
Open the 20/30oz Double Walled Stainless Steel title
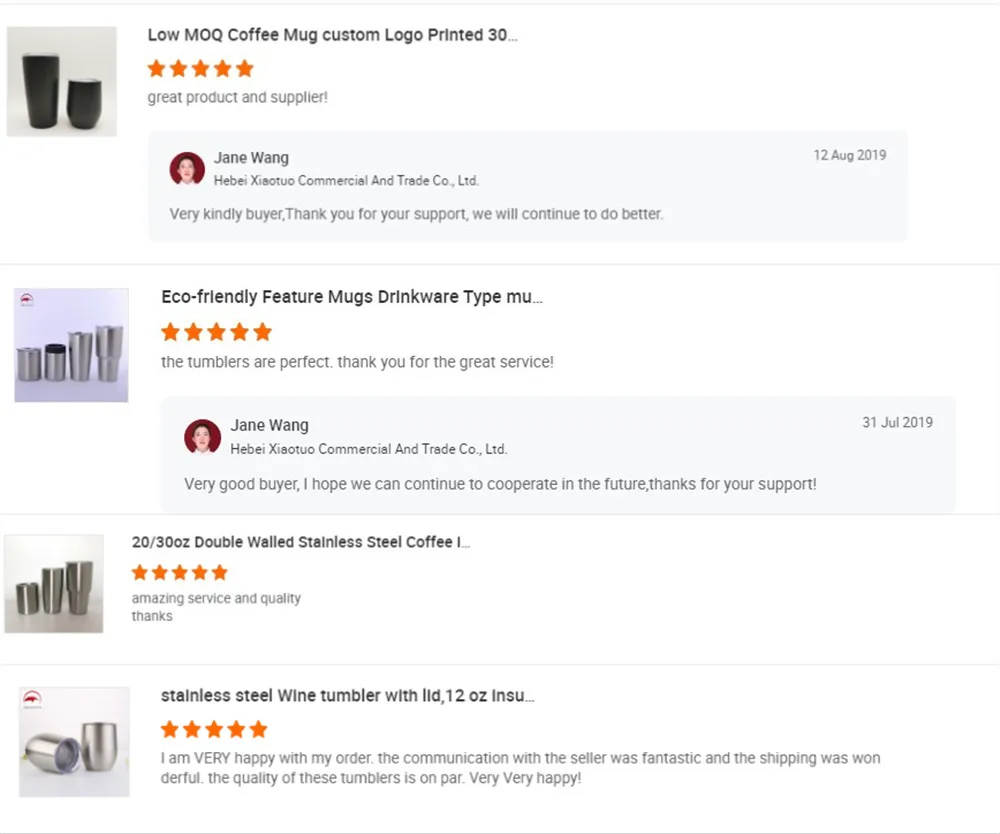(x=300, y=542)
